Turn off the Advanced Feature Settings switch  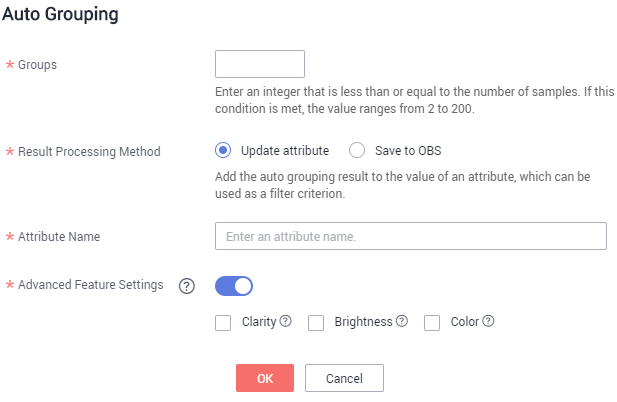pos(234,286)
